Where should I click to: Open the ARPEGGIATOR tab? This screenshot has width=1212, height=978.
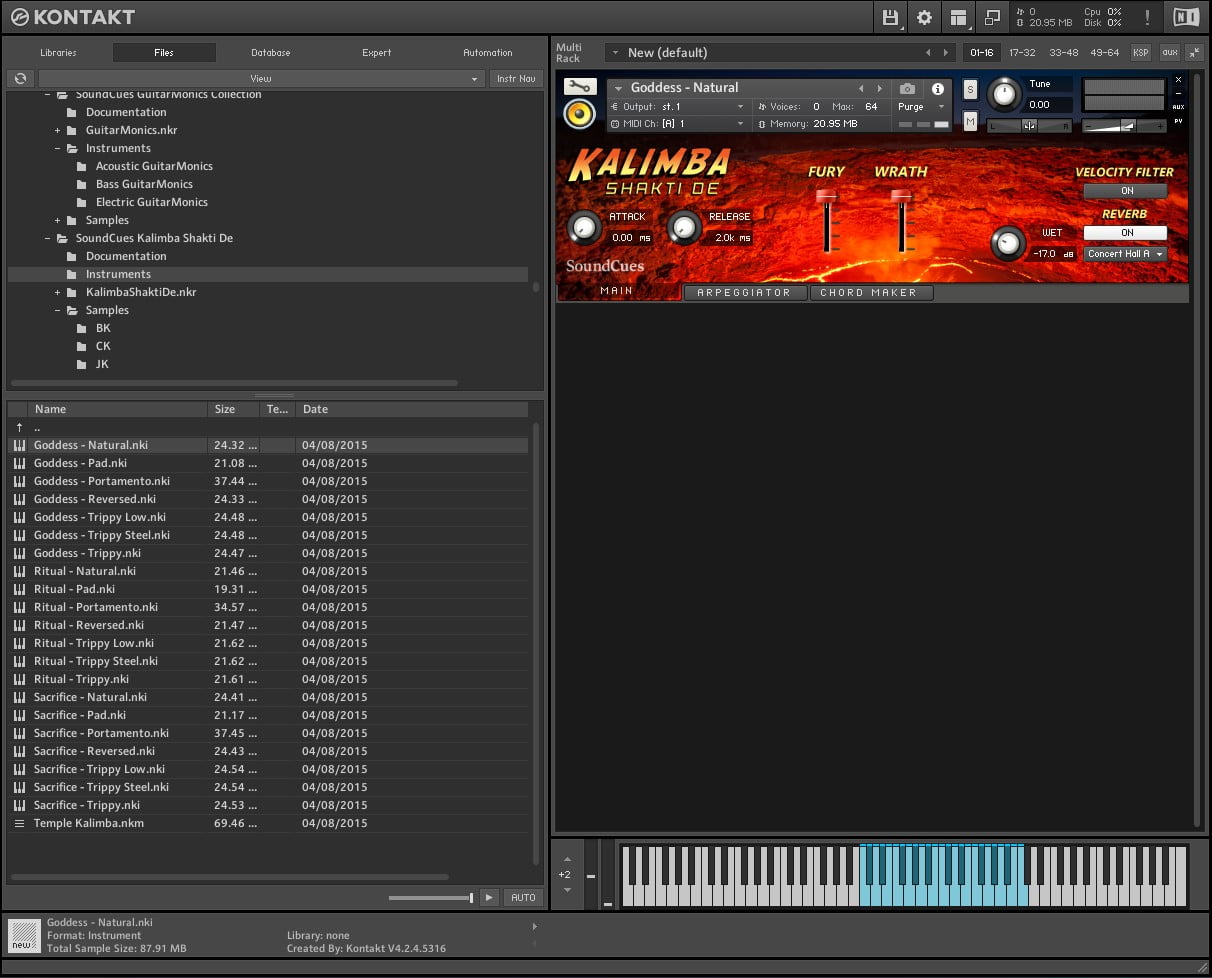pos(744,293)
